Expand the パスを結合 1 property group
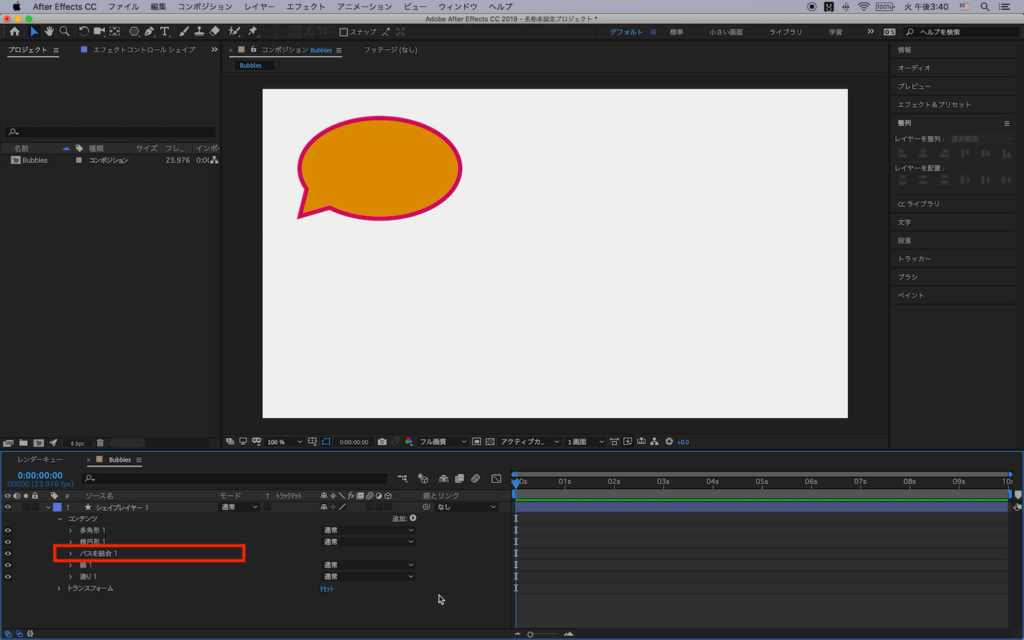Viewport: 1024px width, 640px height. point(70,553)
